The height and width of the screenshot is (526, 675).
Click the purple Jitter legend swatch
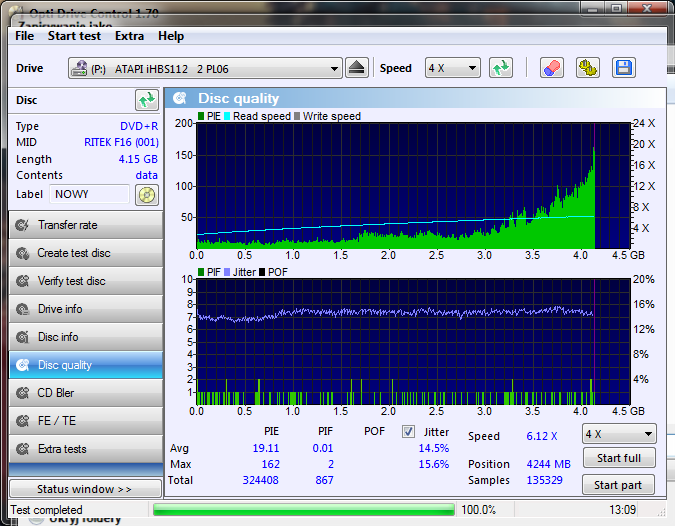tap(227, 272)
